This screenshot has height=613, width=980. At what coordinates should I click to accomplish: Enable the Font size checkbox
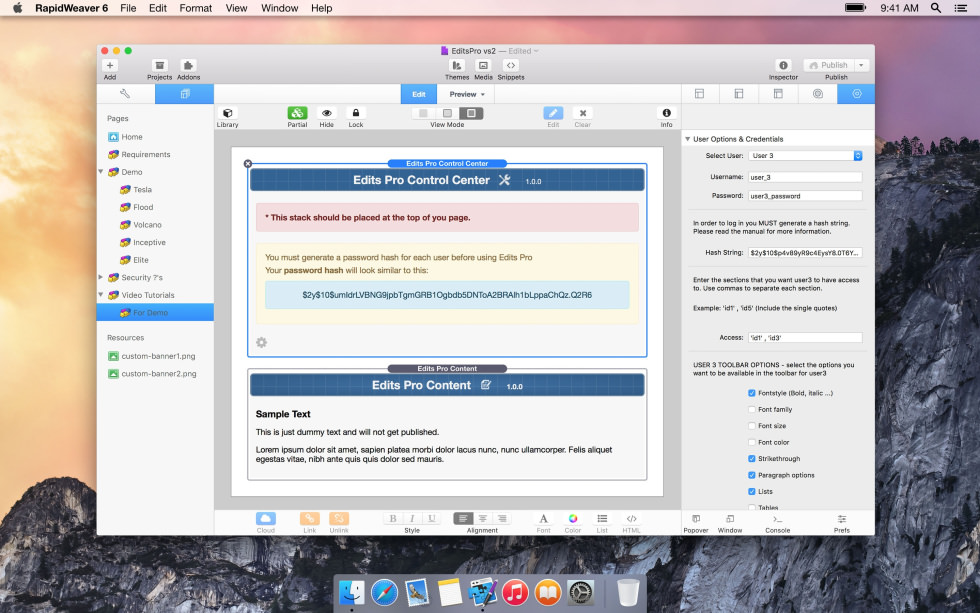pos(752,426)
